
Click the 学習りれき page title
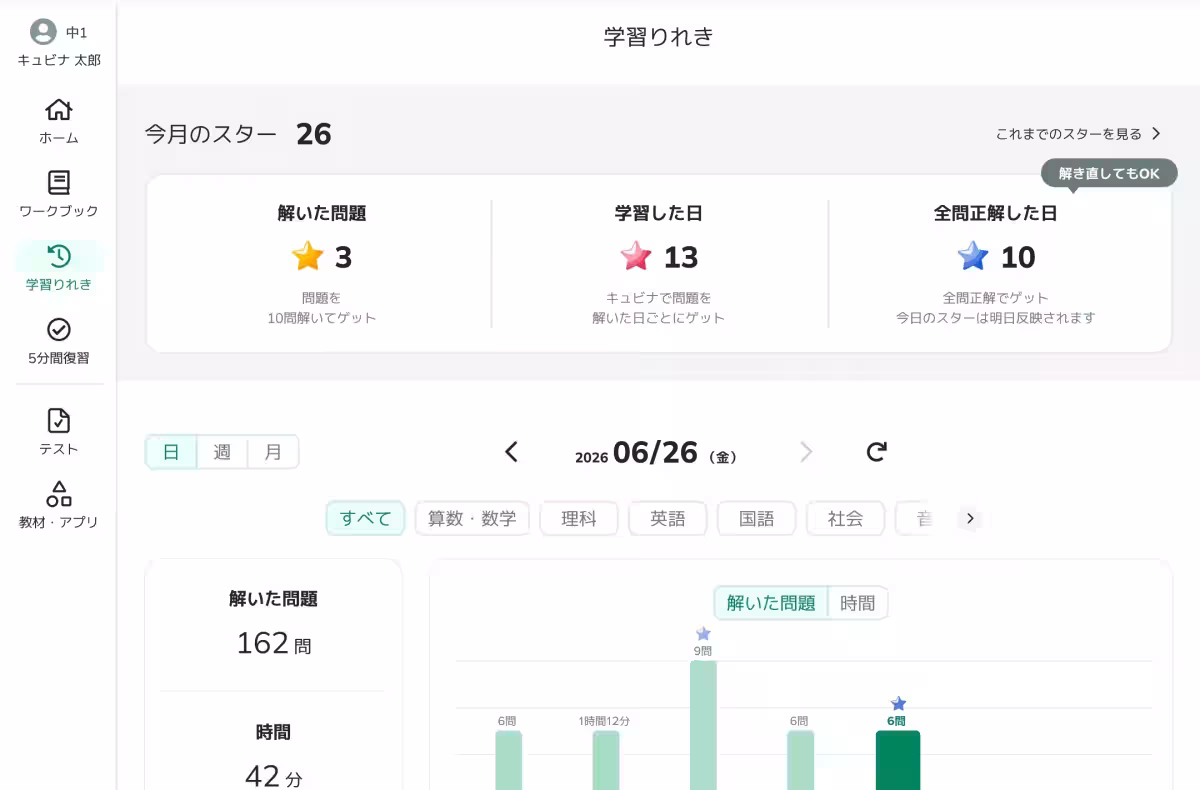pyautogui.click(x=659, y=37)
